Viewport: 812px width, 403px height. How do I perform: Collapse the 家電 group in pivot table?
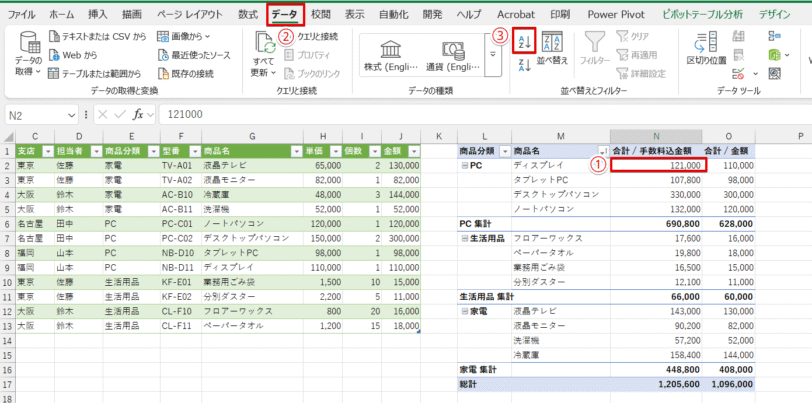(464, 311)
